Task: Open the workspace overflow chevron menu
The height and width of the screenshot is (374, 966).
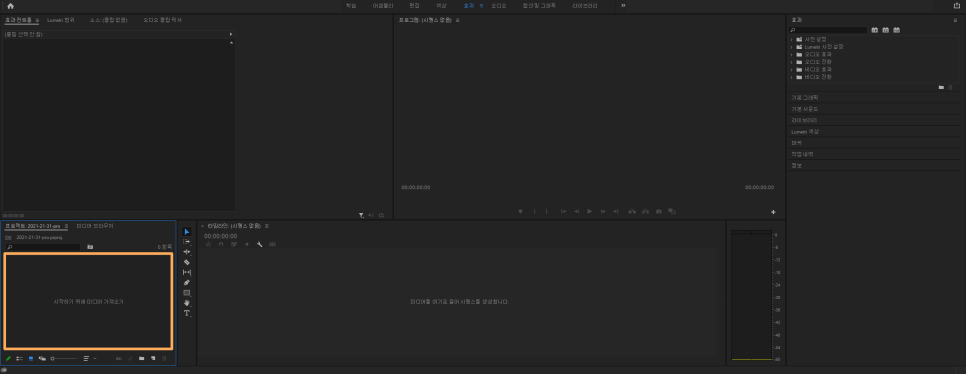Action: click(x=623, y=6)
